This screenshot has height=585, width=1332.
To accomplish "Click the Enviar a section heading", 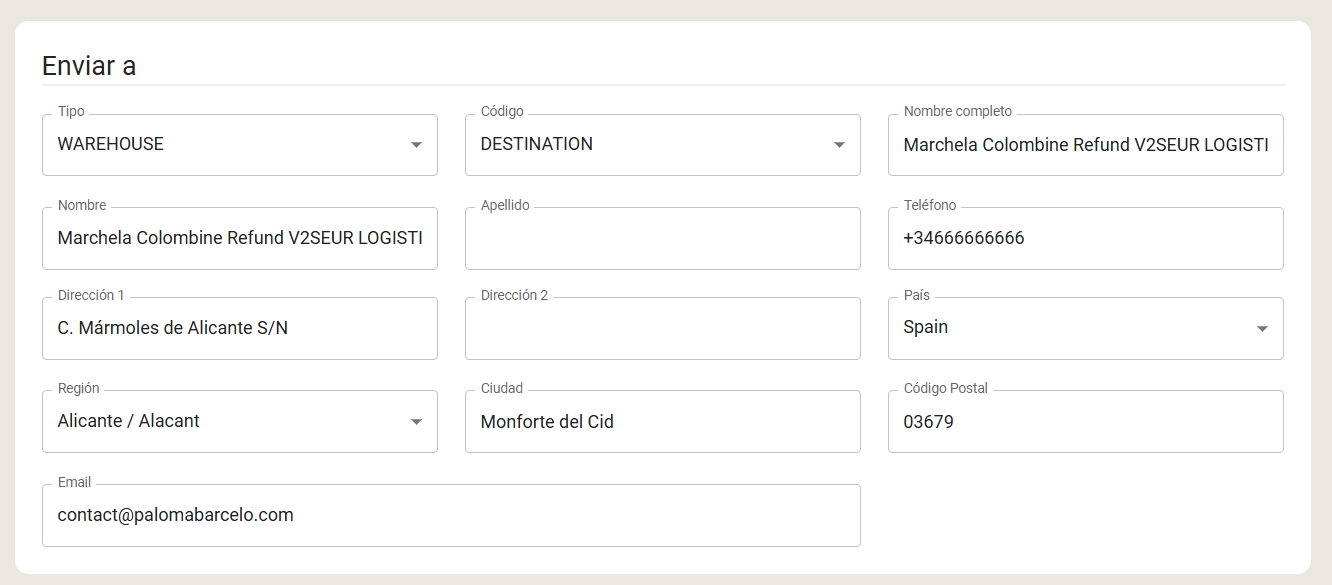I will point(89,66).
